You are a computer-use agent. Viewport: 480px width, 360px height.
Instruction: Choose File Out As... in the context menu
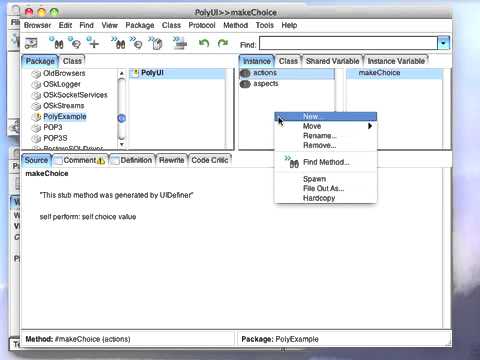pos(326,188)
